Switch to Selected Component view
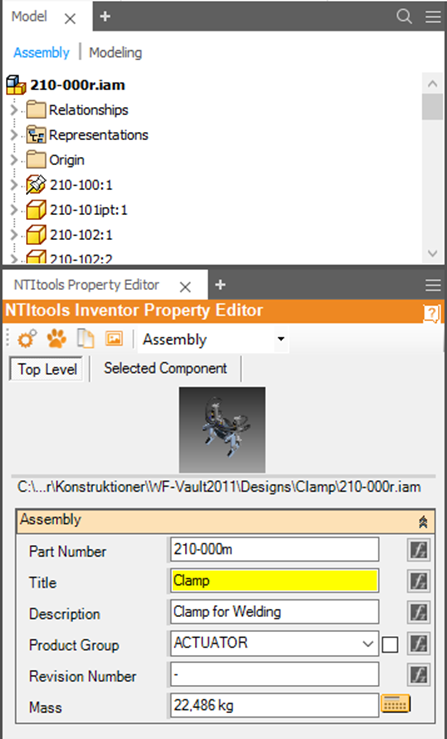The image size is (447, 739). click(166, 368)
